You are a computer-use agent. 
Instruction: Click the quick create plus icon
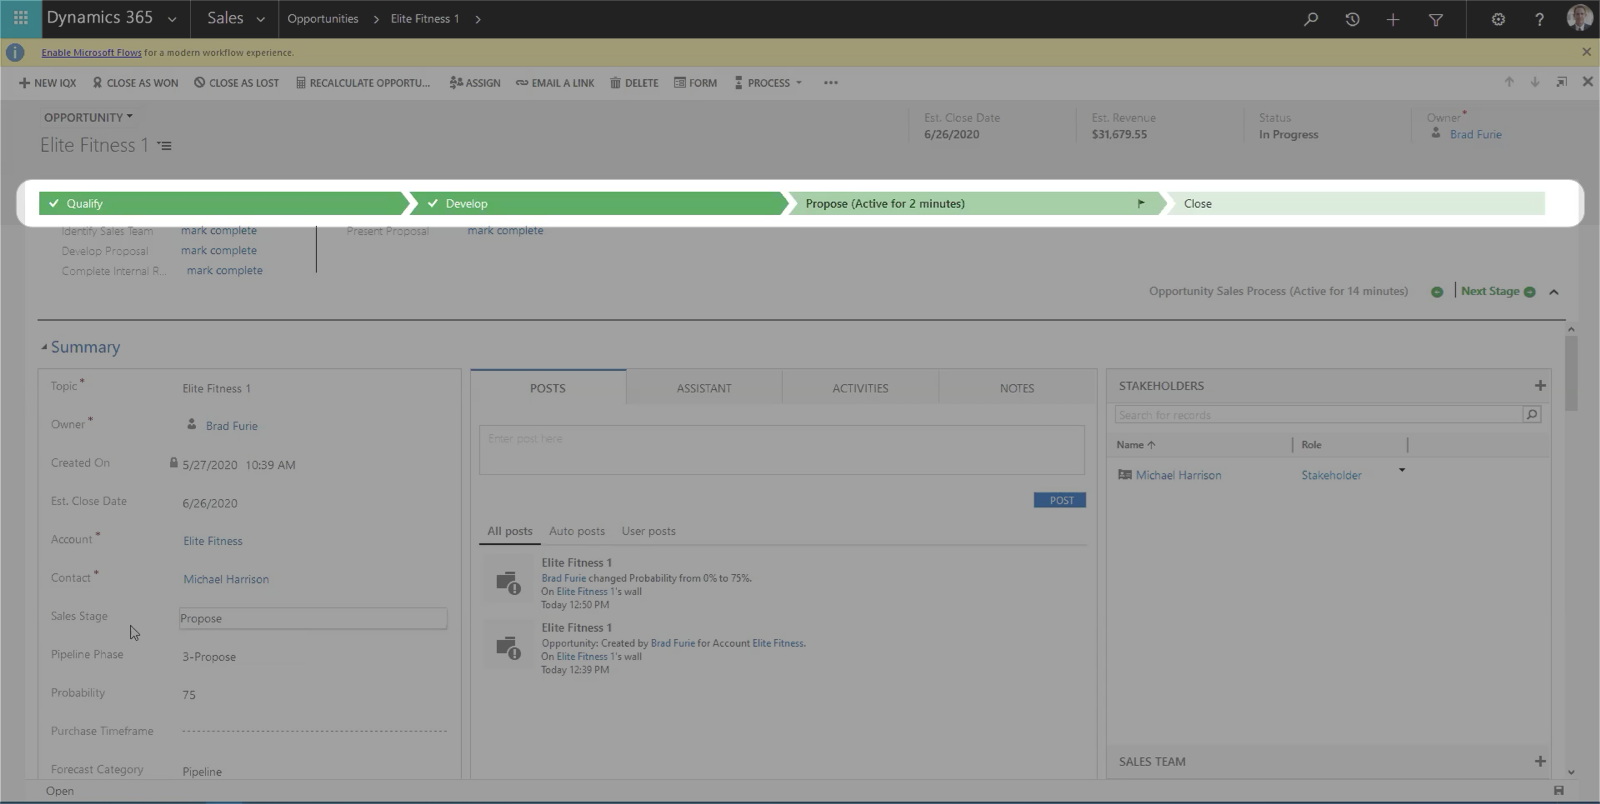pyautogui.click(x=1393, y=19)
